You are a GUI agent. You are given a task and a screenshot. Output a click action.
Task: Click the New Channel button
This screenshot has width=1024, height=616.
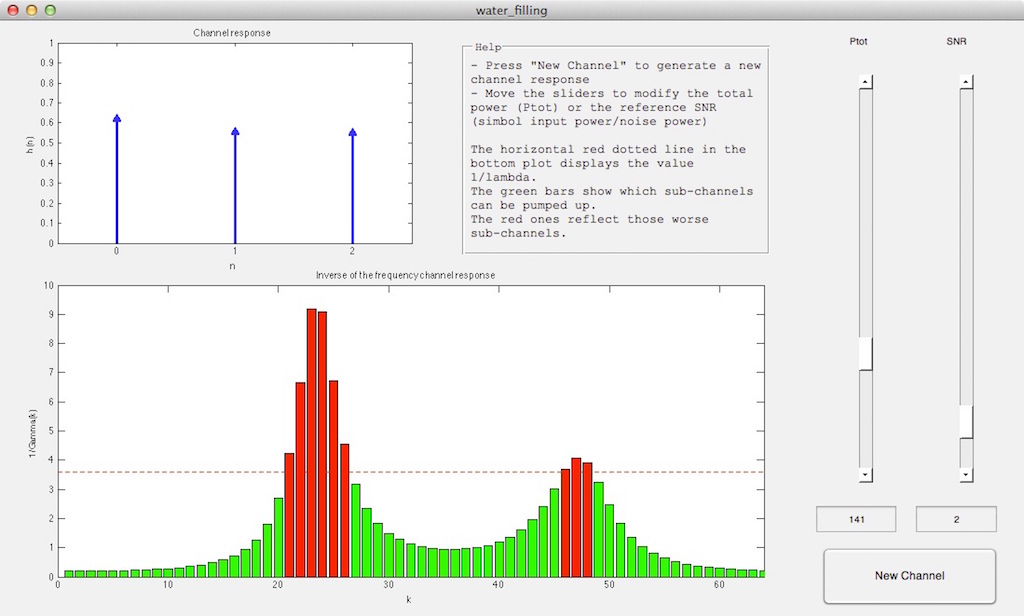click(909, 575)
